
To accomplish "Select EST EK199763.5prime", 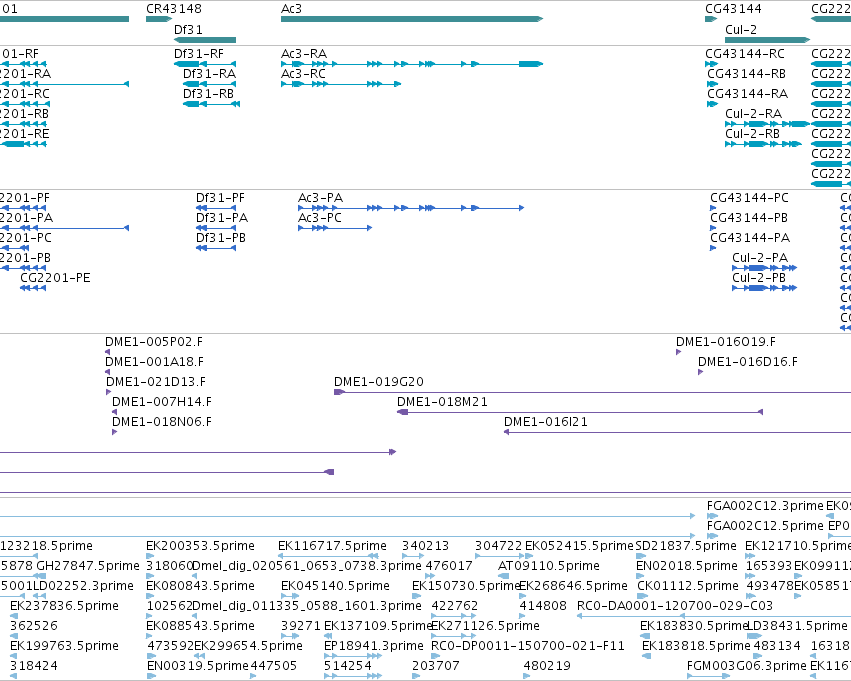I will click(x=14, y=657).
